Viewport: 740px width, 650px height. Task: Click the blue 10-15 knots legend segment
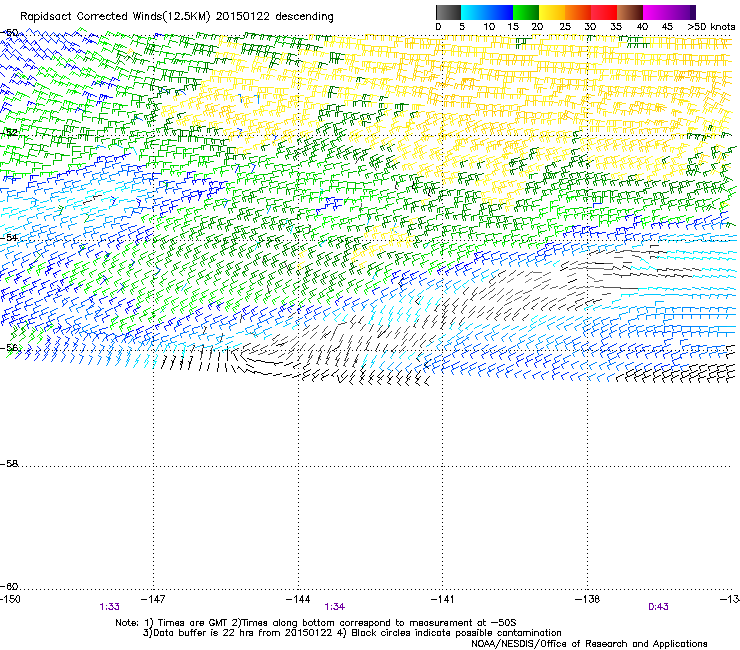(x=500, y=12)
